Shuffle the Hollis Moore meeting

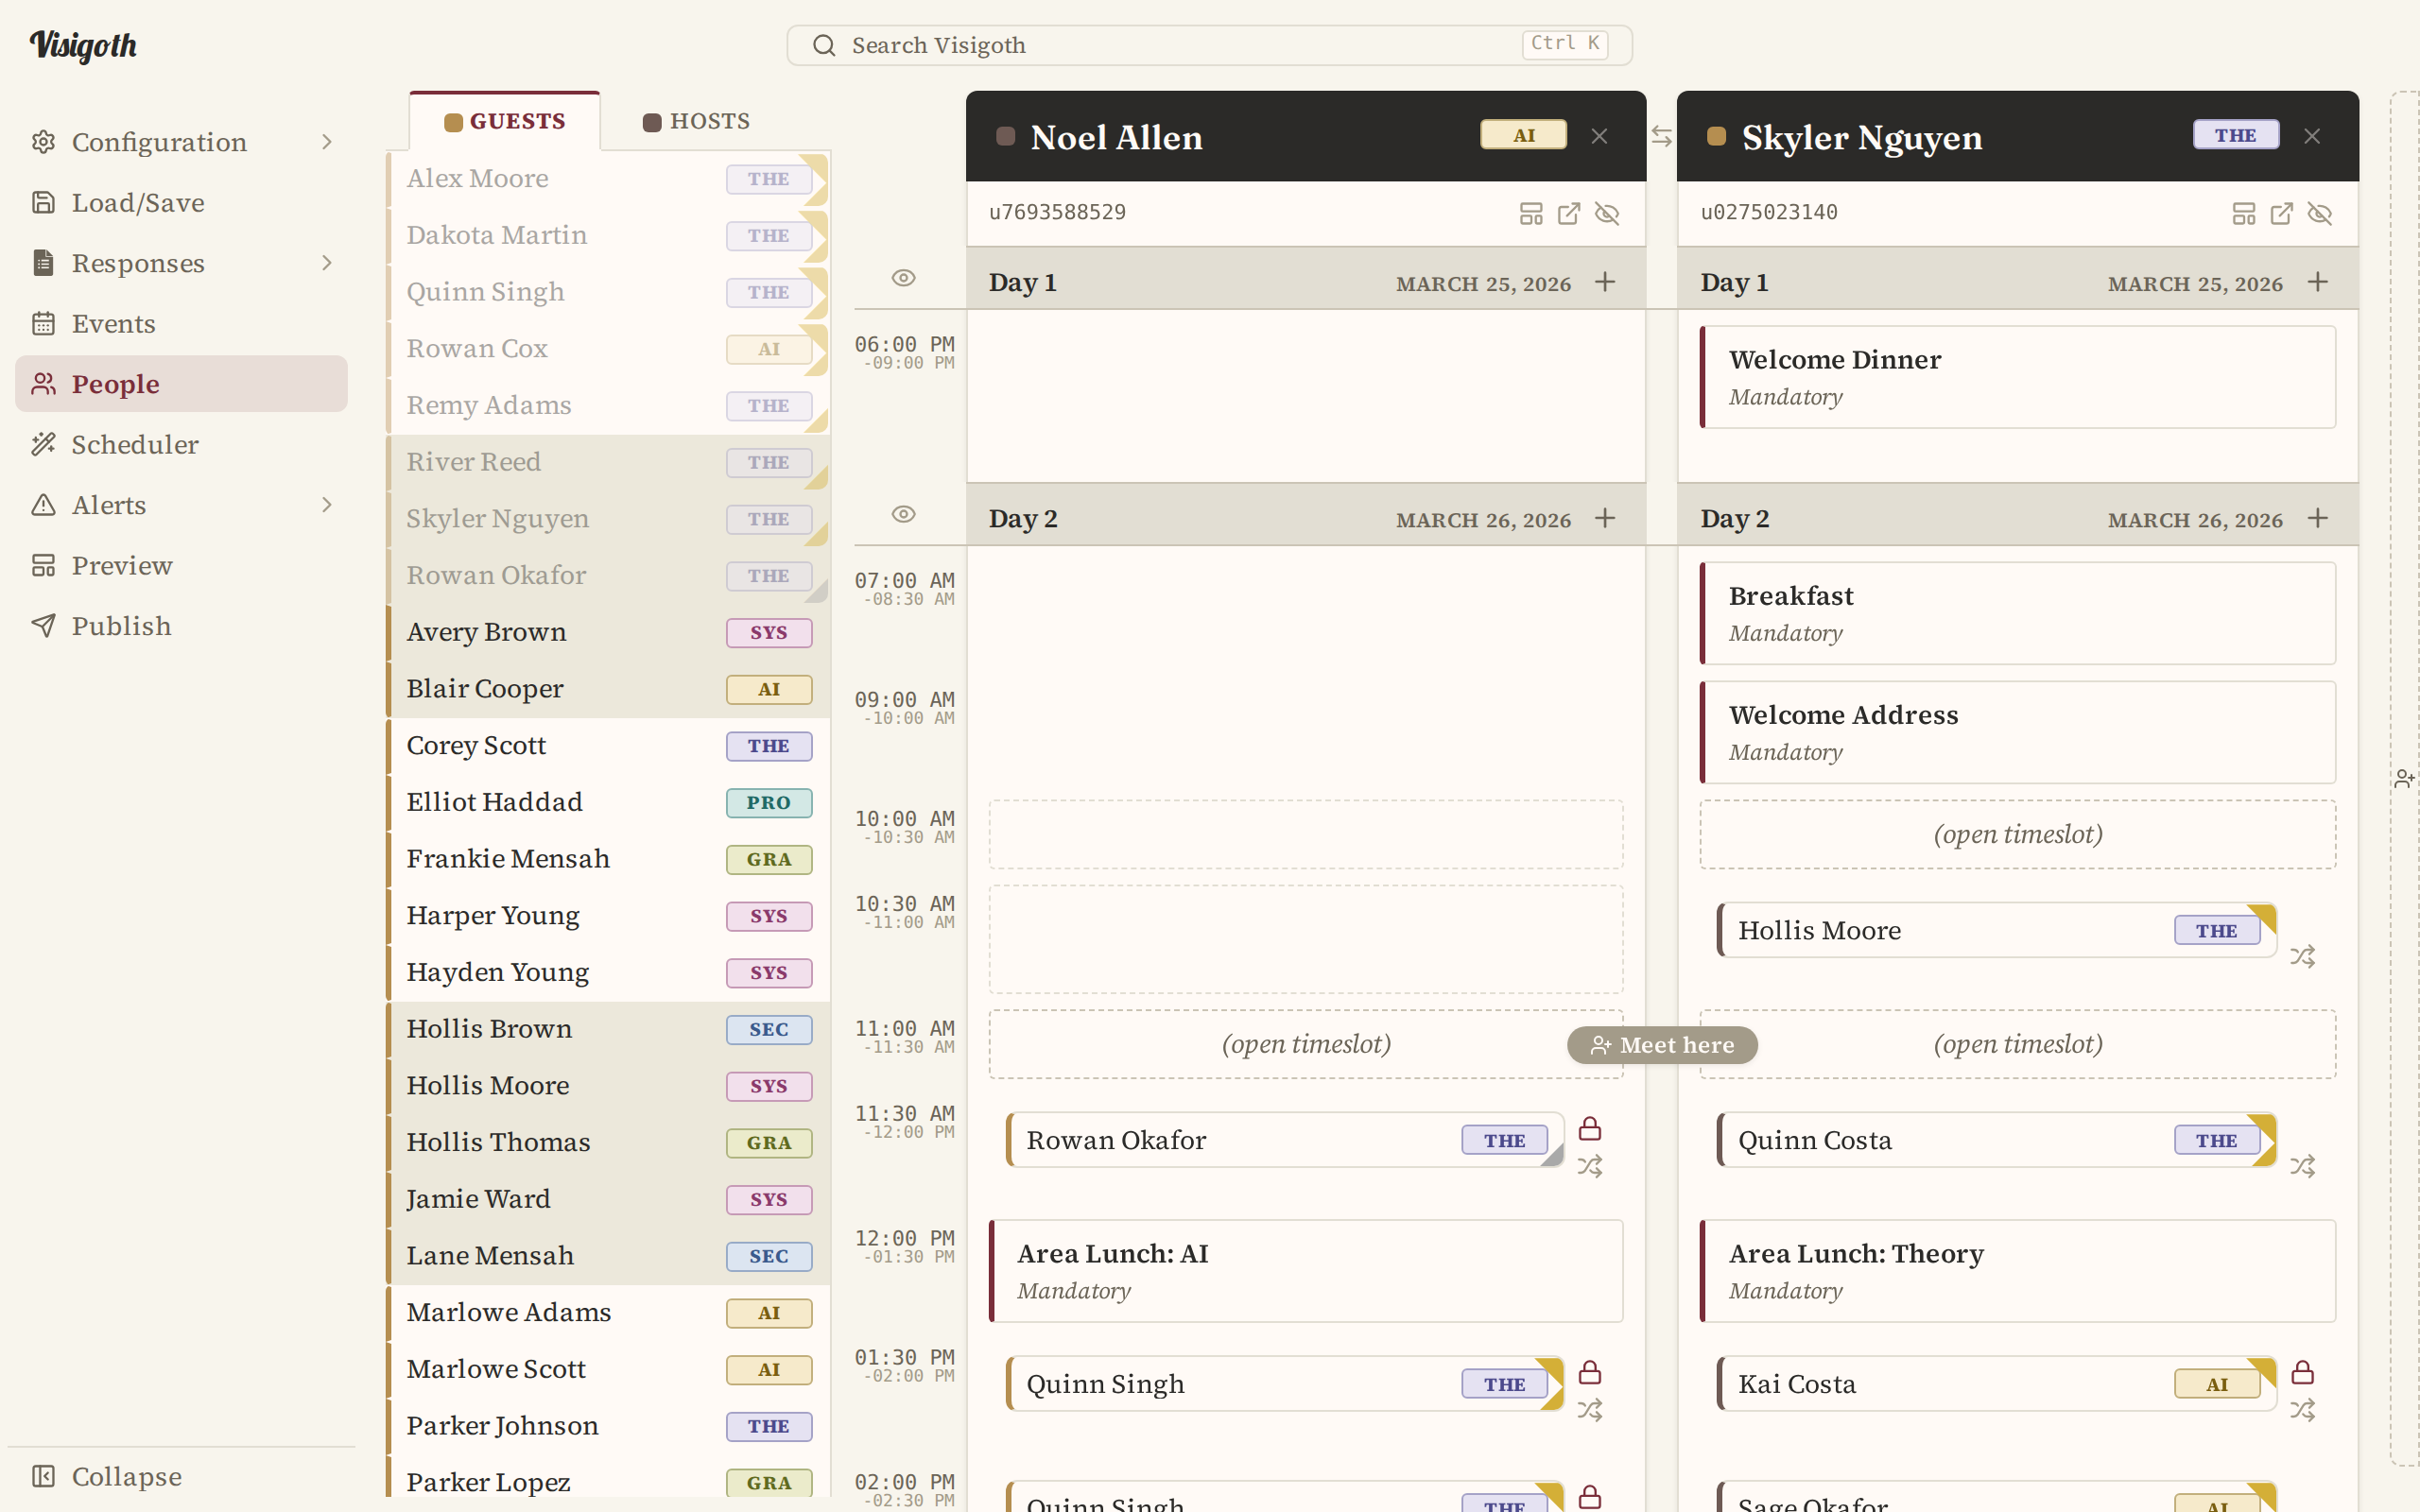[x=2302, y=956]
